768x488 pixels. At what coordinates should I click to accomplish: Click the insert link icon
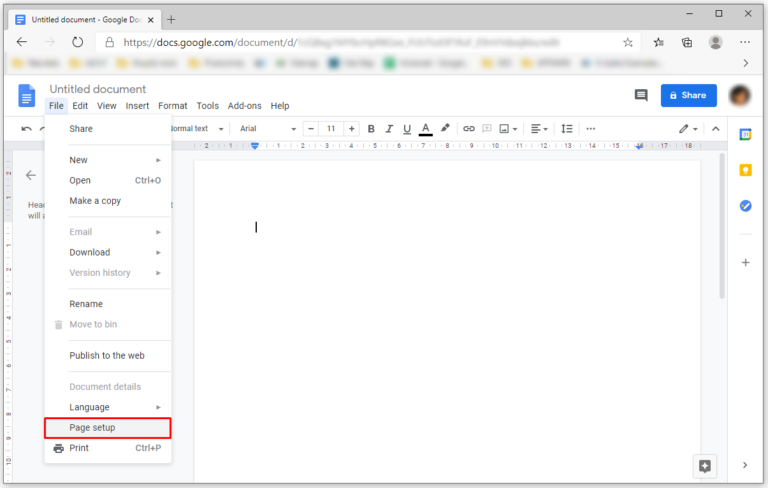[469, 129]
